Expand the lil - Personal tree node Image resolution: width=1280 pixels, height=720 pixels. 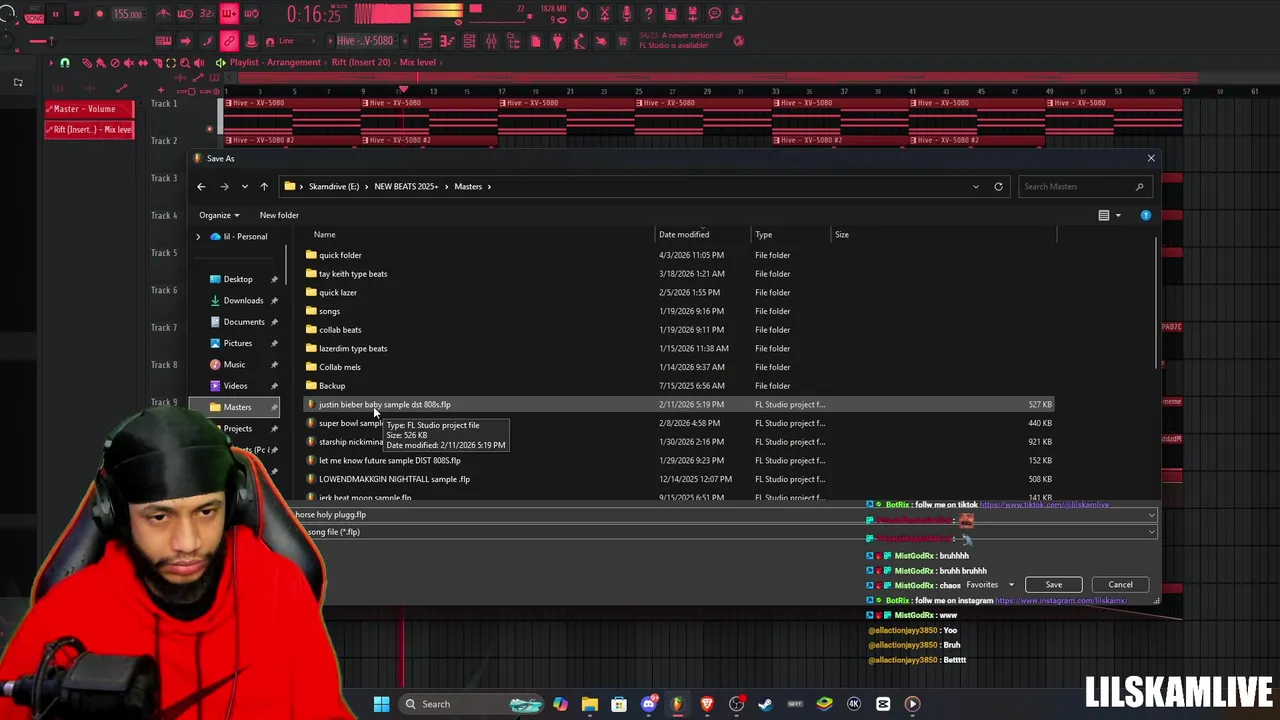coord(198,237)
